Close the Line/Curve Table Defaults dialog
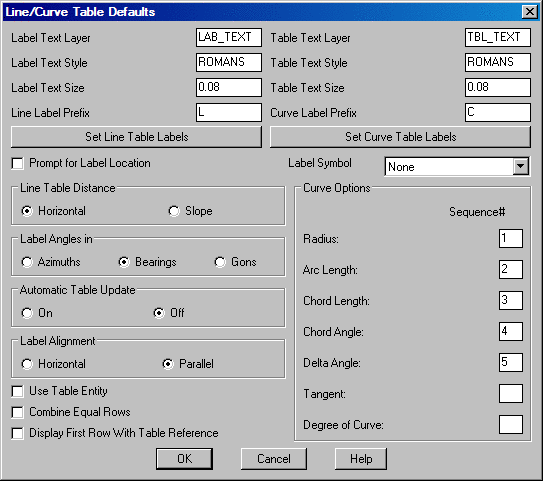This screenshot has height=481, width=543. [529, 12]
